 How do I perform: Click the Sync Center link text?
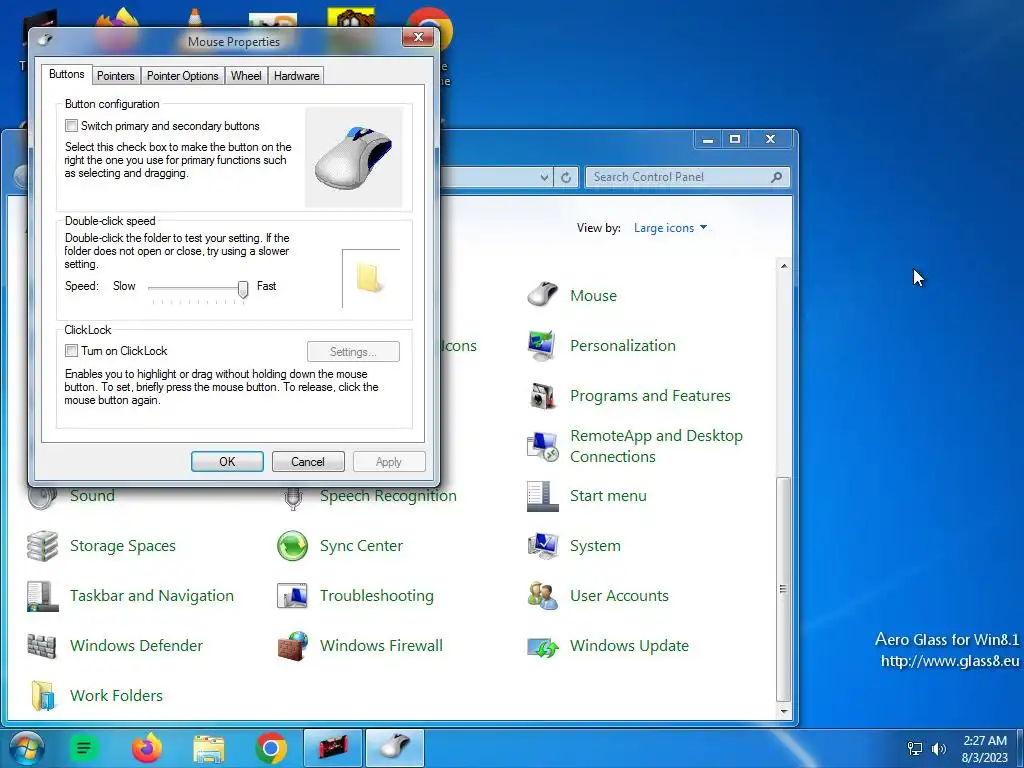click(x=361, y=546)
